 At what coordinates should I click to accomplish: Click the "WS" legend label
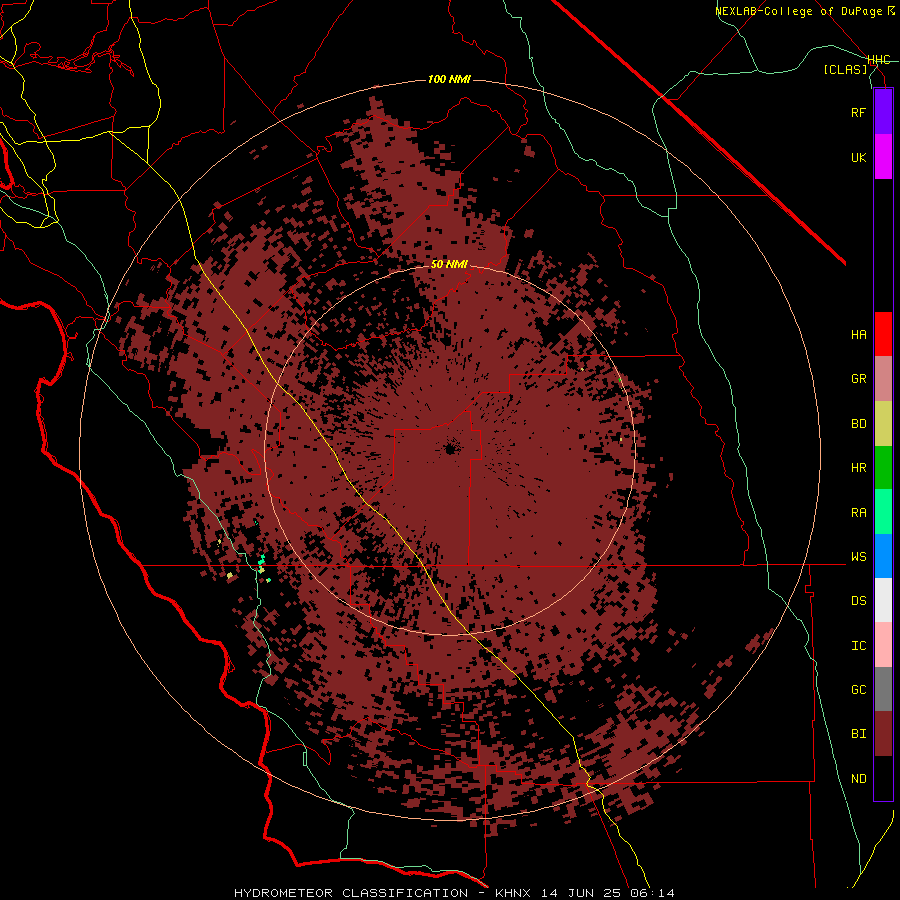(858, 557)
